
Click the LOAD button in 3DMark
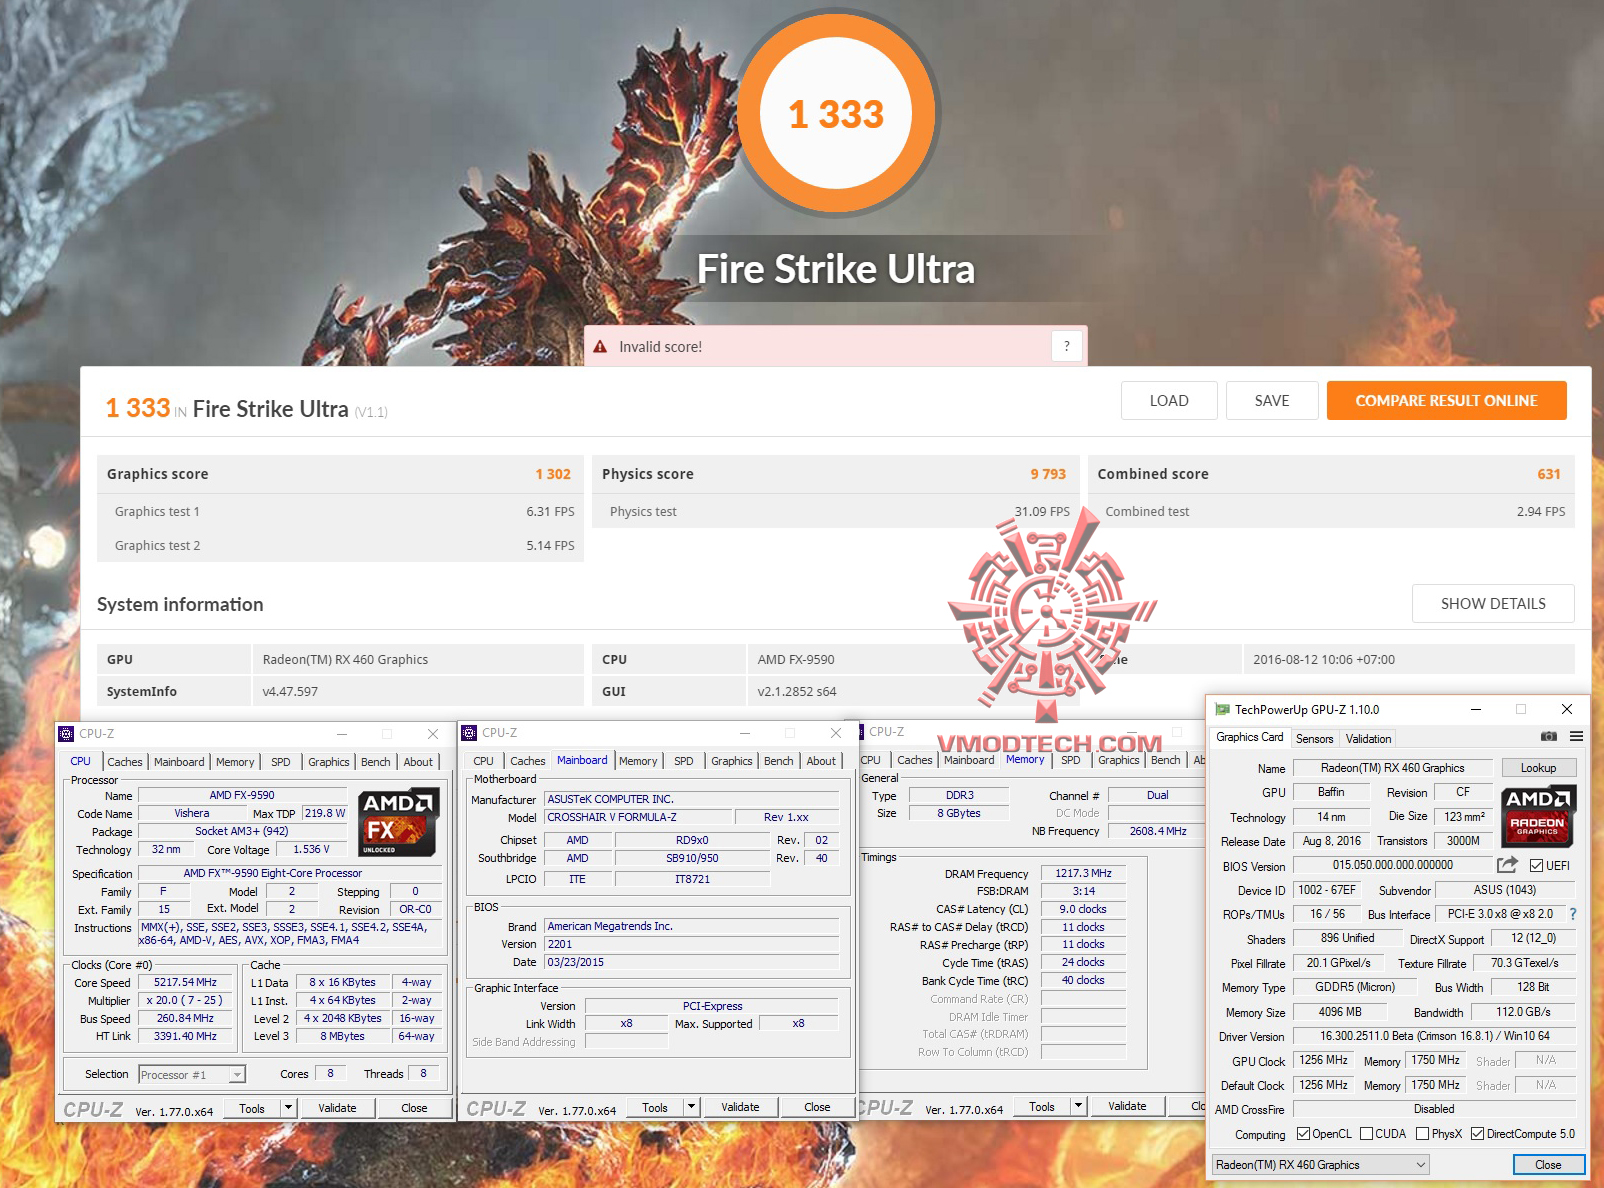(x=1169, y=401)
